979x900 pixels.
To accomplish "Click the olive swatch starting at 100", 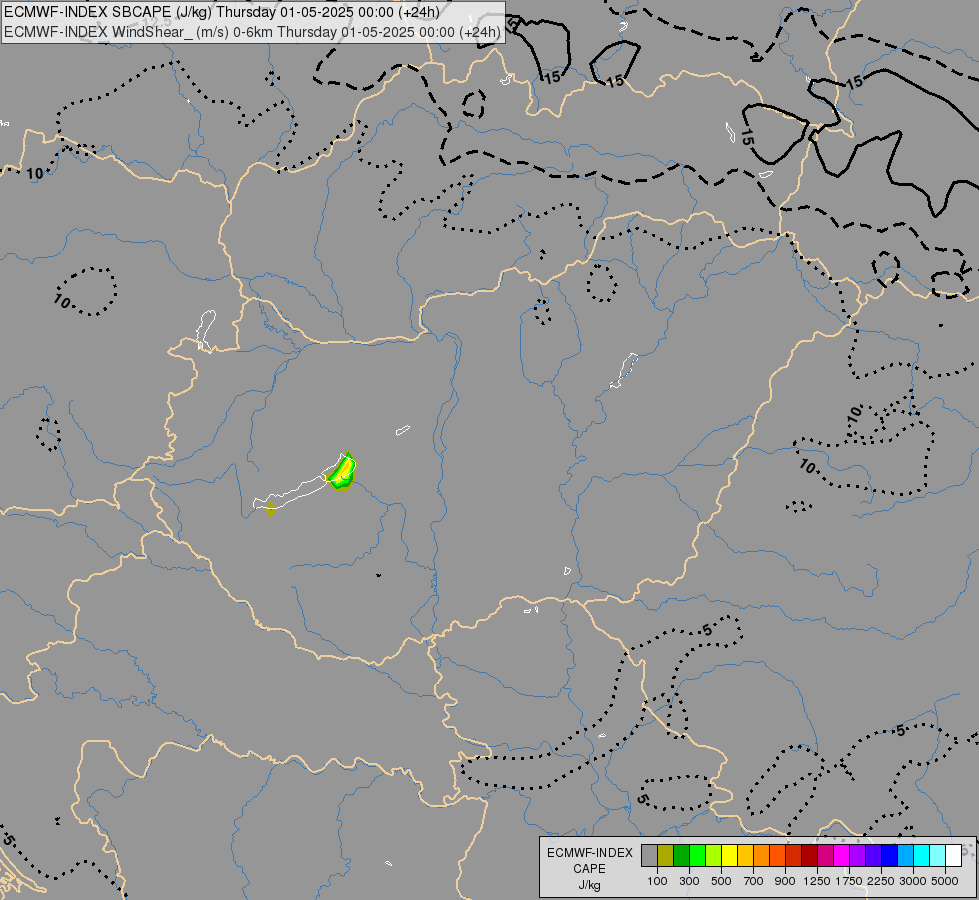I will (x=666, y=856).
